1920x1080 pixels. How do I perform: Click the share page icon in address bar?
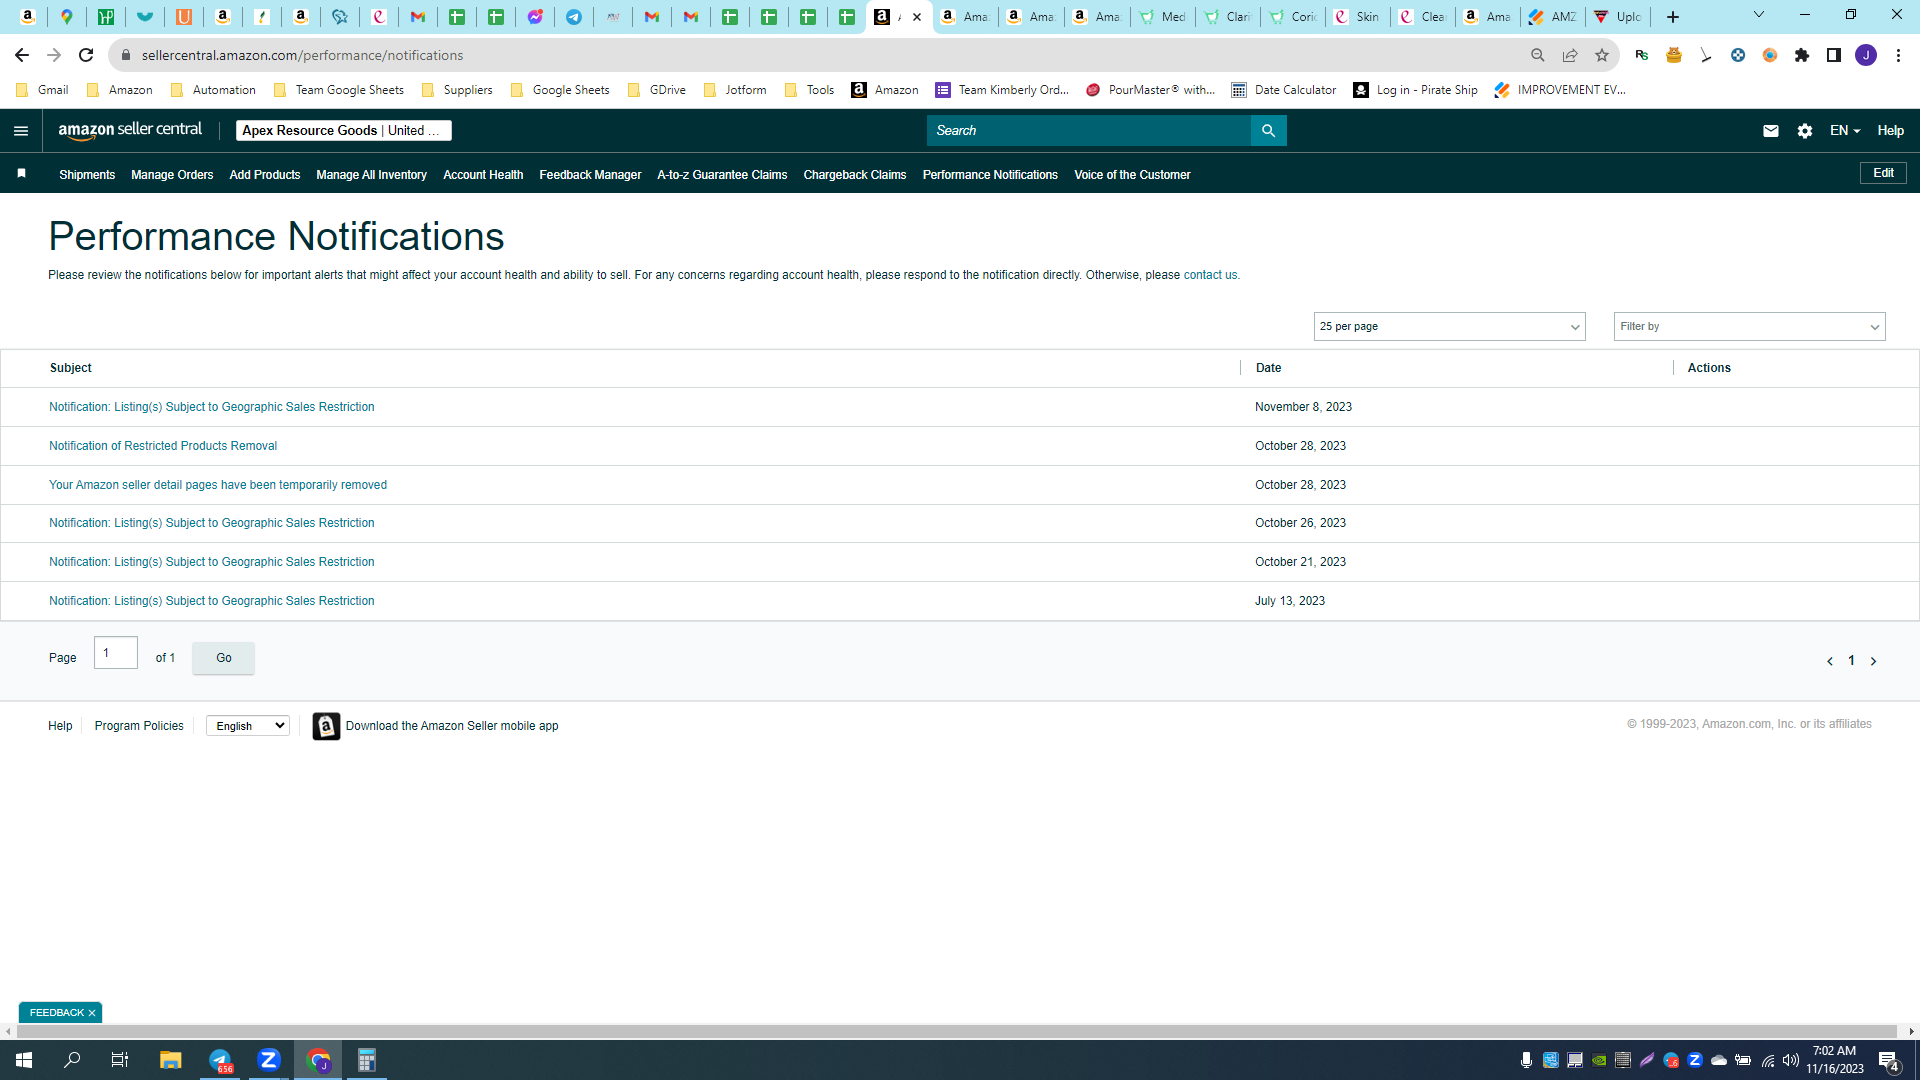pos(1570,55)
